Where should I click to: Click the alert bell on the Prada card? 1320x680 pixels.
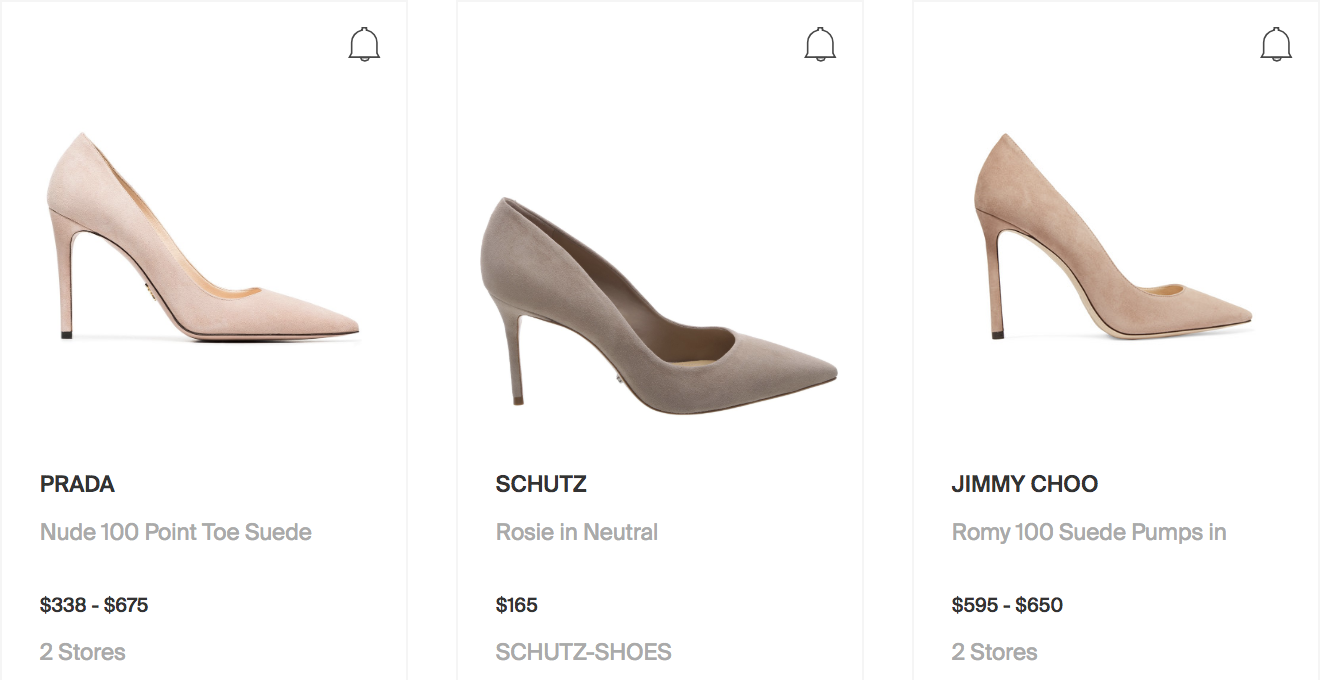pyautogui.click(x=364, y=45)
